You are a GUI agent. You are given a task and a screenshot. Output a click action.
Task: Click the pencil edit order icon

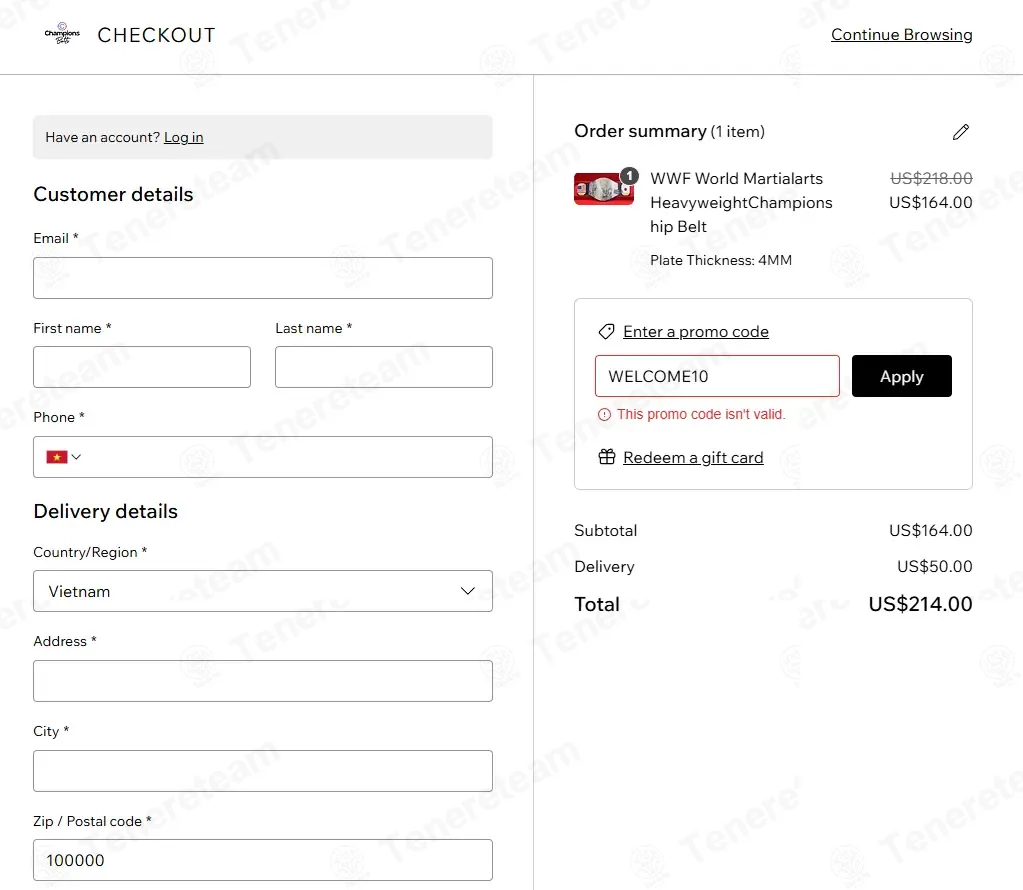point(960,132)
